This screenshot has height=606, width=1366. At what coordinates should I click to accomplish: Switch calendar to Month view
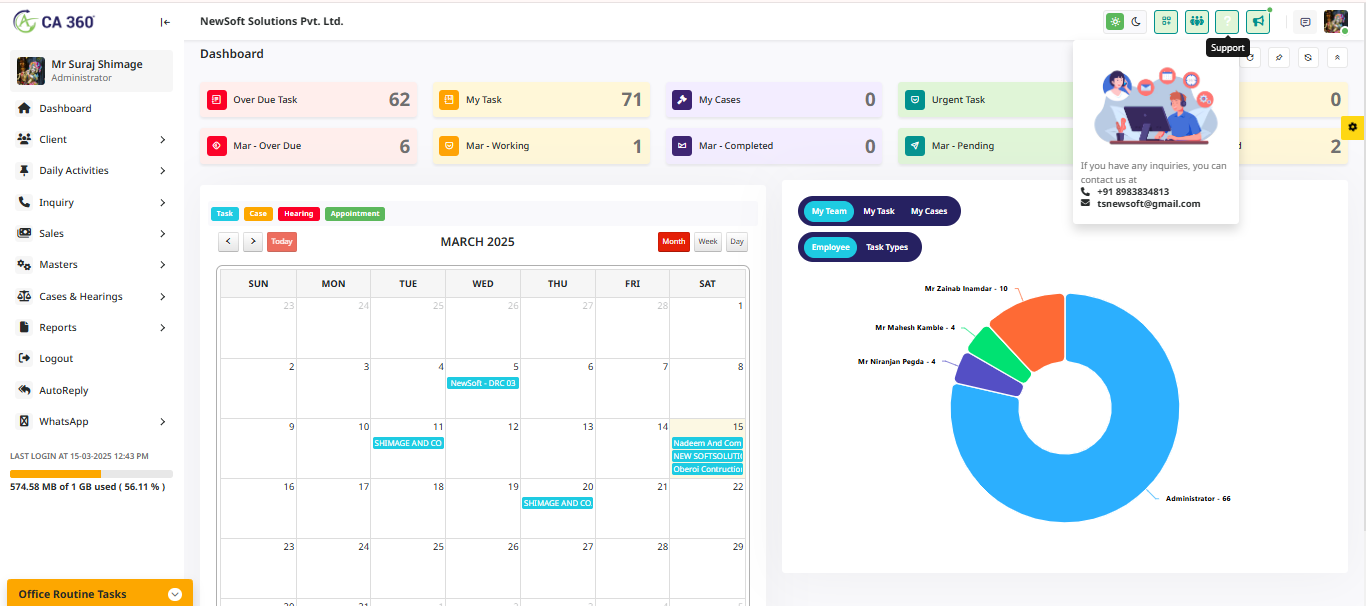[x=674, y=241]
